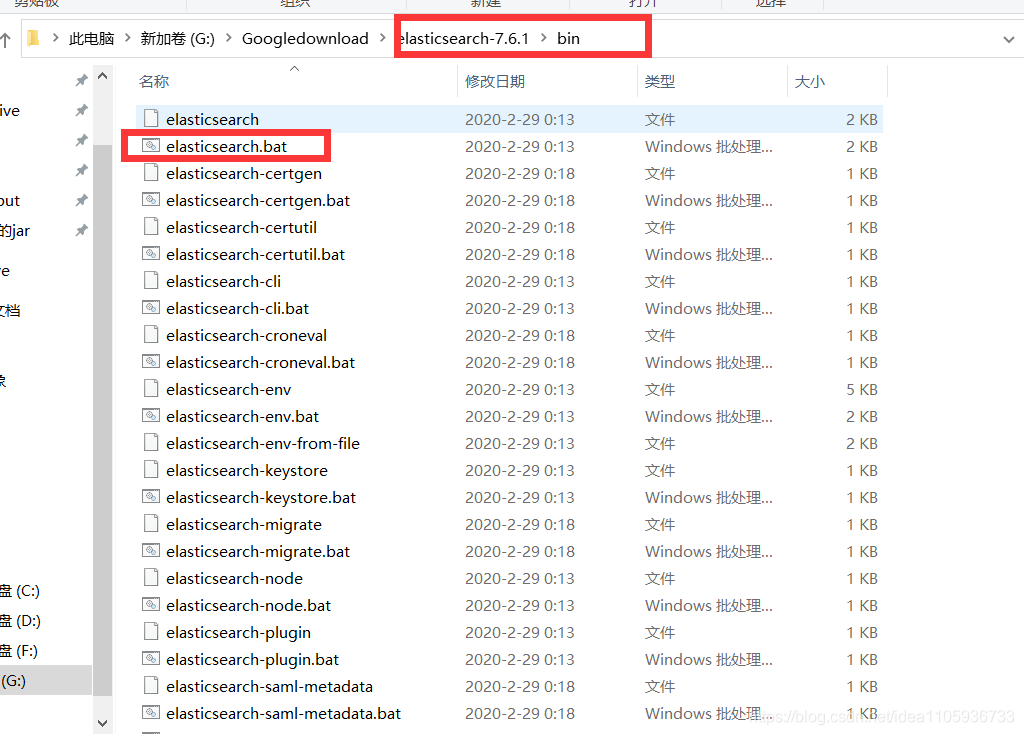The width and height of the screenshot is (1024, 735).
Task: Expand chevron before 此电脑 in path
Action: click(56, 39)
